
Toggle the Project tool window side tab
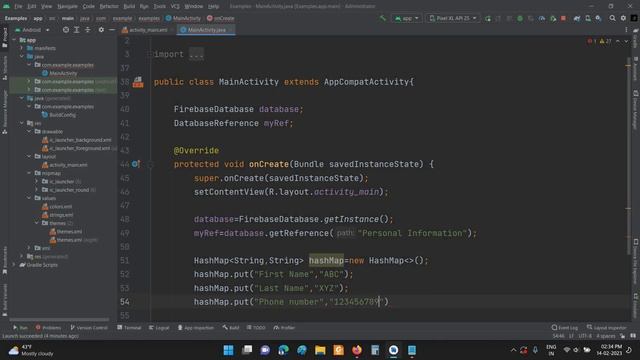coord(4,38)
